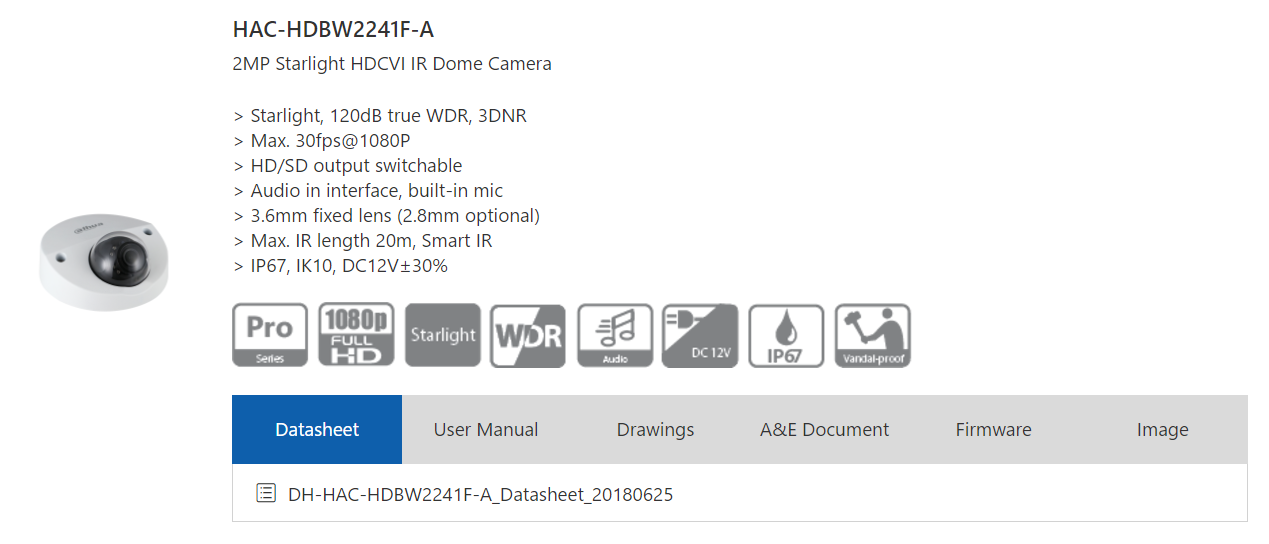This screenshot has width=1269, height=544.
Task: Switch to the User Manual tab
Action: pyautogui.click(x=486, y=430)
